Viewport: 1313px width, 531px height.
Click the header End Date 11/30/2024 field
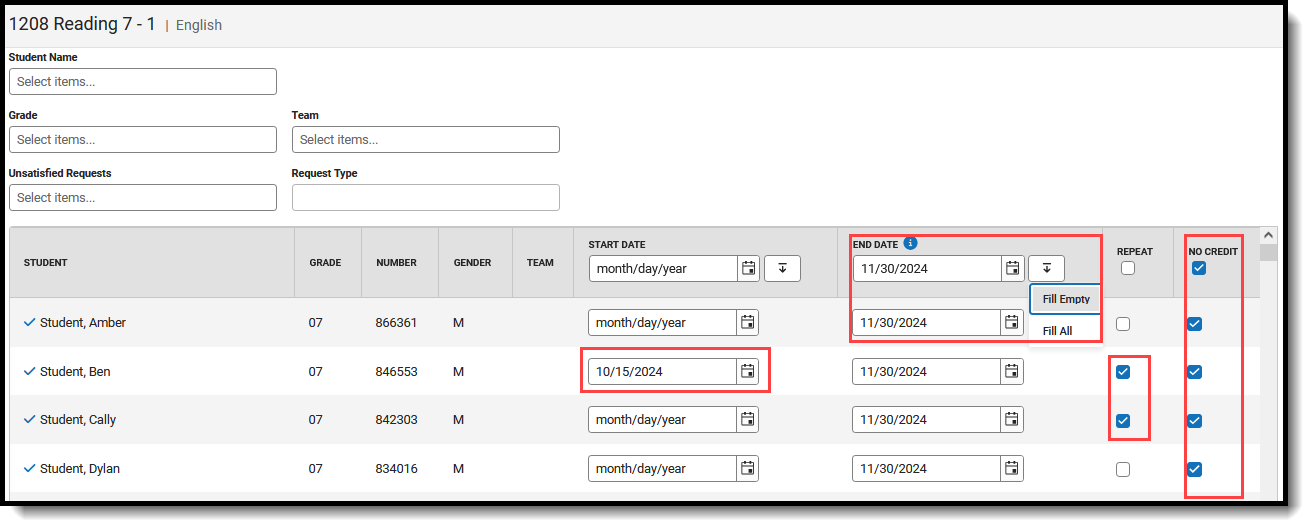(927, 268)
